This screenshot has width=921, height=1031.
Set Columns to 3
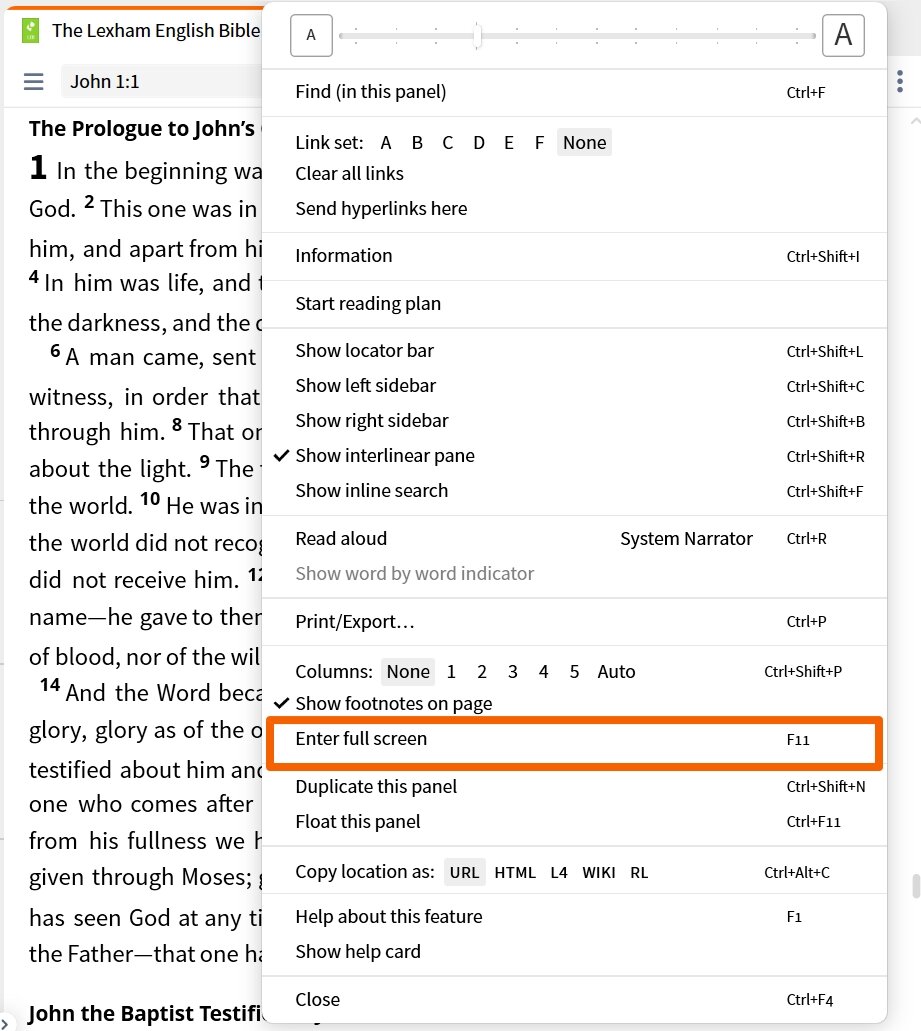pyautogui.click(x=513, y=671)
